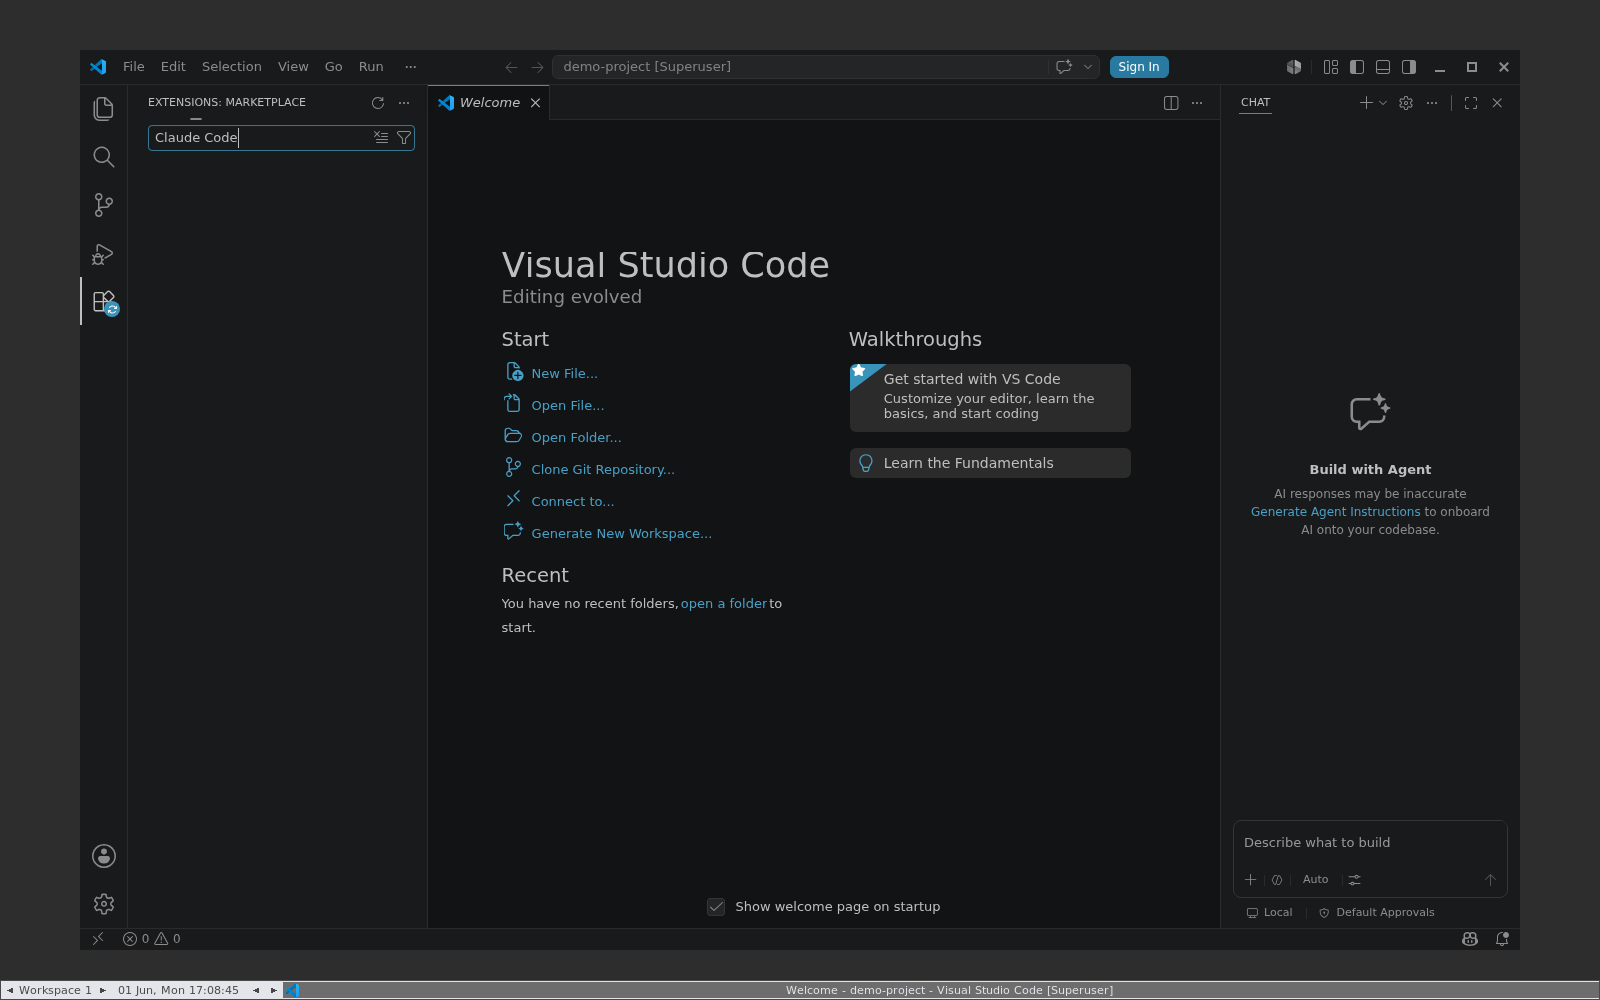Start a new chat with plus icon

[1366, 103]
